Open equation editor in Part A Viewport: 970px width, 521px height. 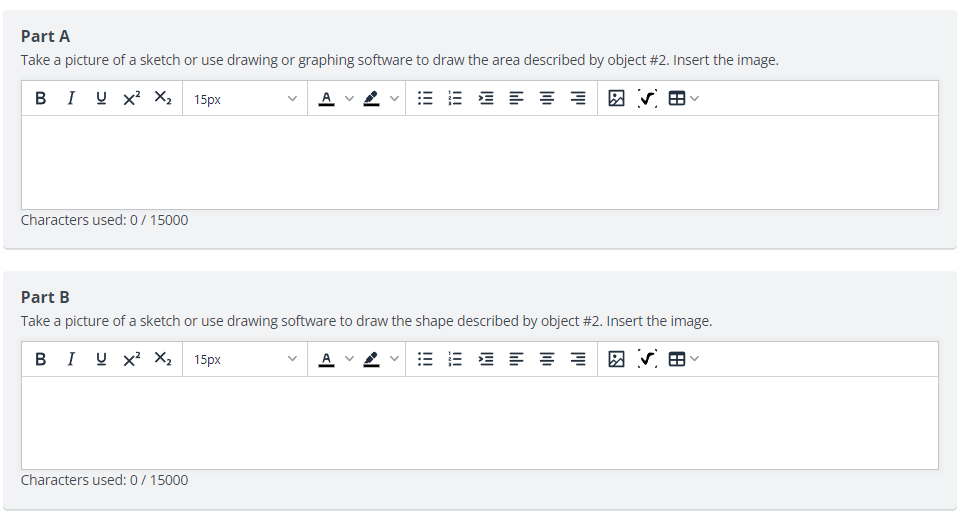coord(647,98)
